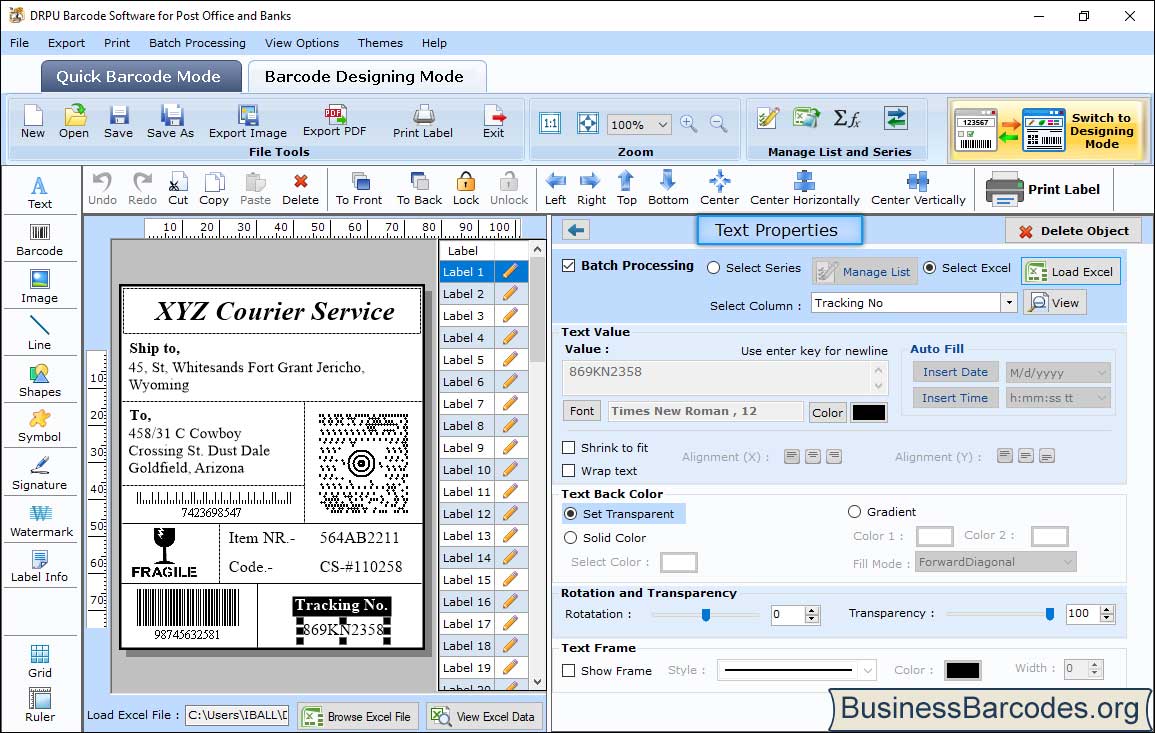Select the Watermark tool
The height and width of the screenshot is (733, 1155).
(41, 521)
